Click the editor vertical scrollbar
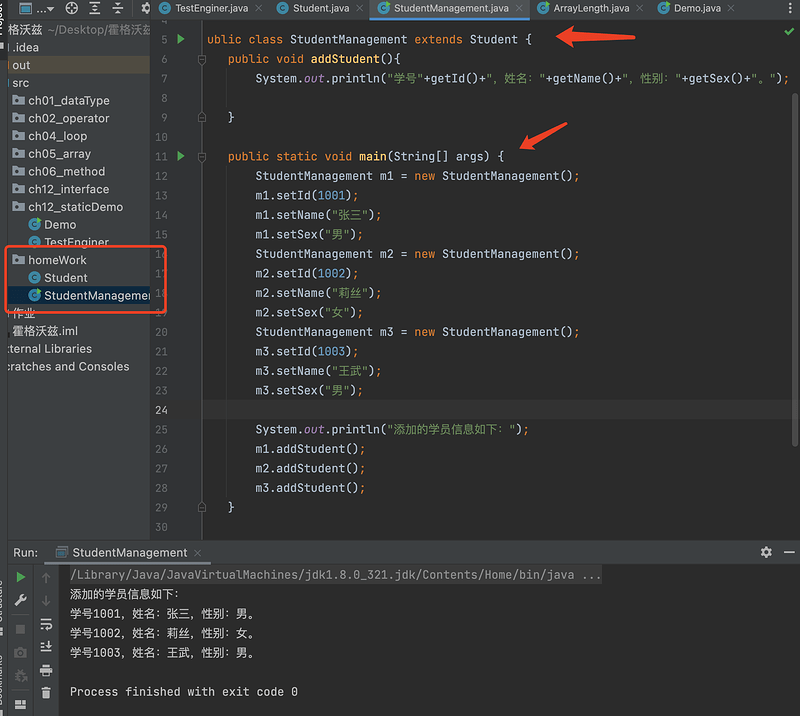 click(795, 269)
